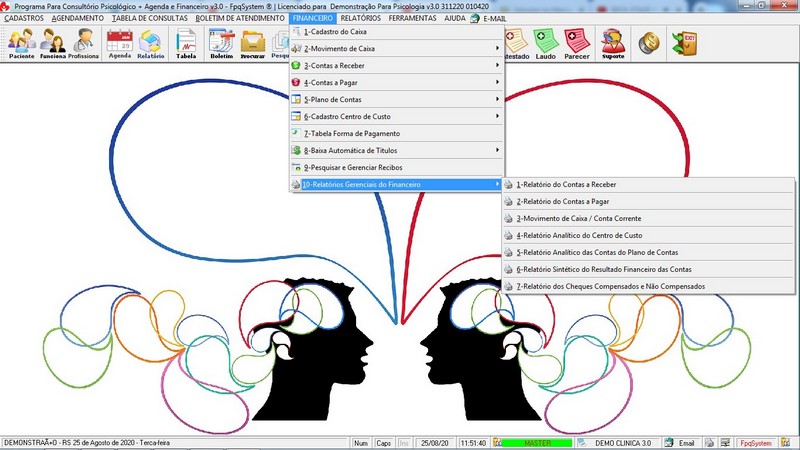Viewport: 800px width, 450px height.
Task: Open the Profissional toolbar icon
Action: tap(84, 44)
